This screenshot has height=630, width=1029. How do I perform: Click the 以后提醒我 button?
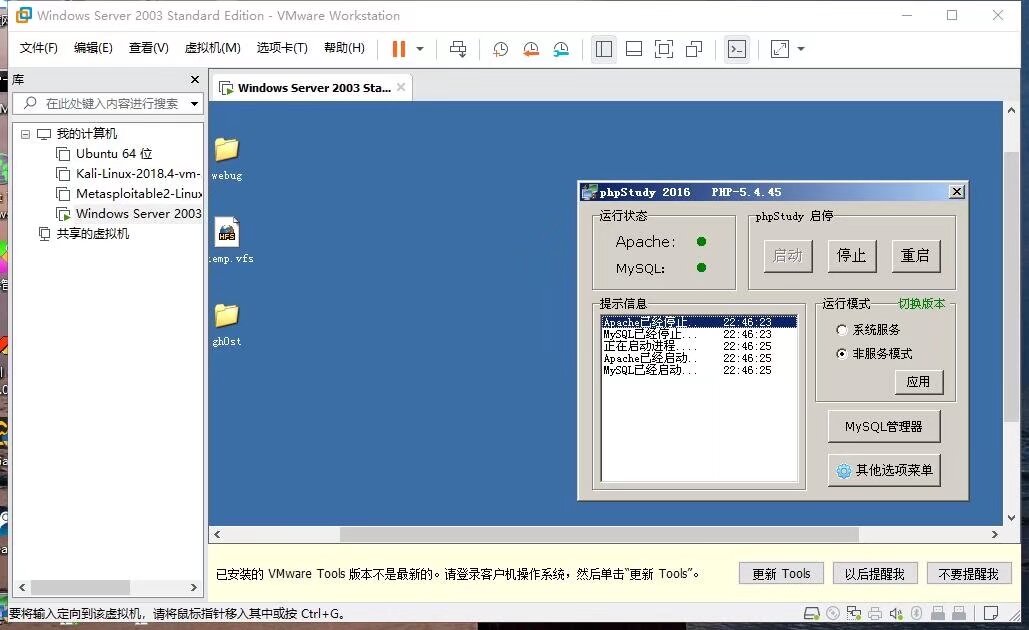875,574
